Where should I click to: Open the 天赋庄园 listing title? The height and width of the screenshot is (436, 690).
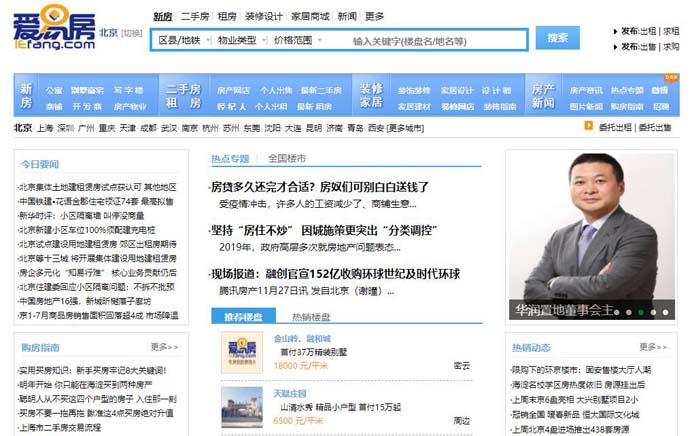coord(290,393)
